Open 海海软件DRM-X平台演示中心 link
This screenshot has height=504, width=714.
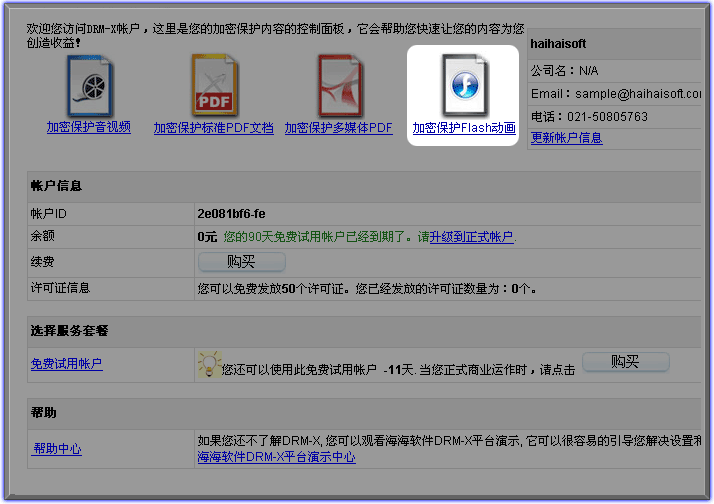coord(276,457)
